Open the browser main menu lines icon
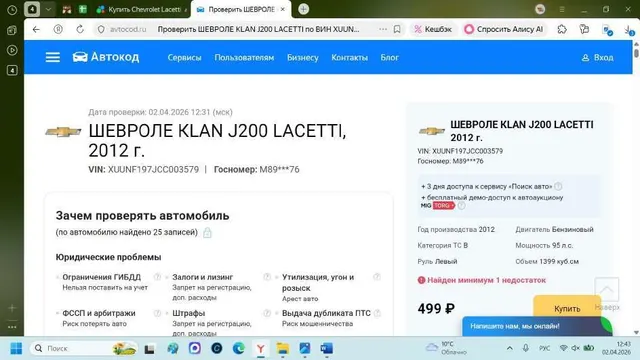640x360 pixels. click(562, 9)
